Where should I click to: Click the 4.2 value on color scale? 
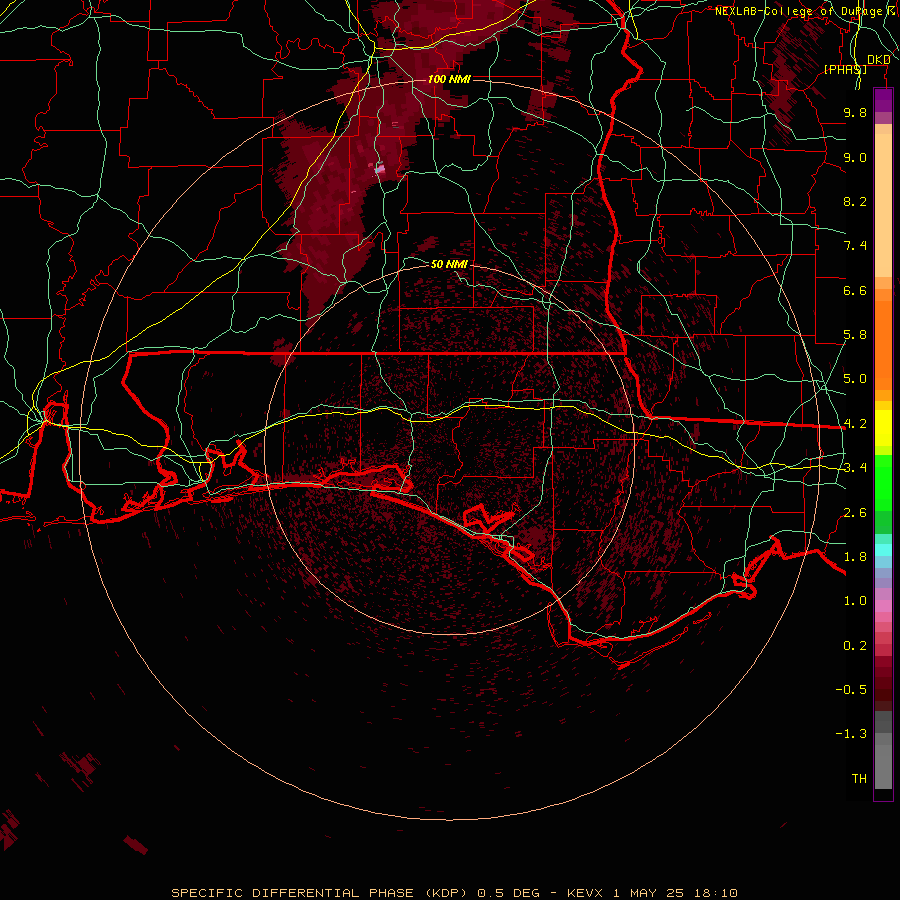[855, 424]
